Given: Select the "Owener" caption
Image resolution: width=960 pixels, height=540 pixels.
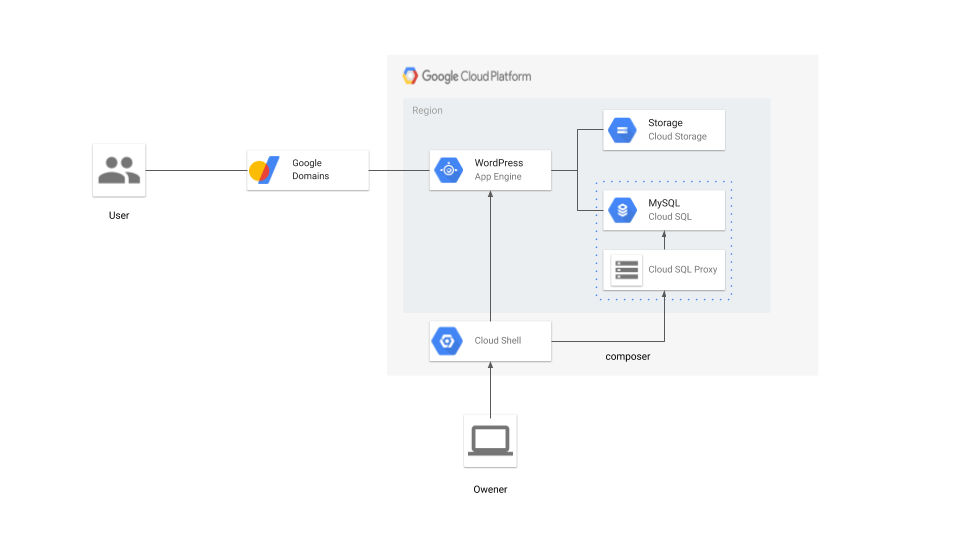Looking at the screenshot, I should click(490, 489).
